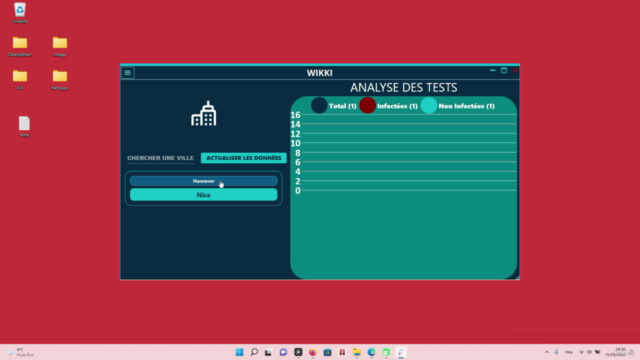Open the Windows Start menu
Image resolution: width=640 pixels, height=360 pixels.
[x=240, y=352]
